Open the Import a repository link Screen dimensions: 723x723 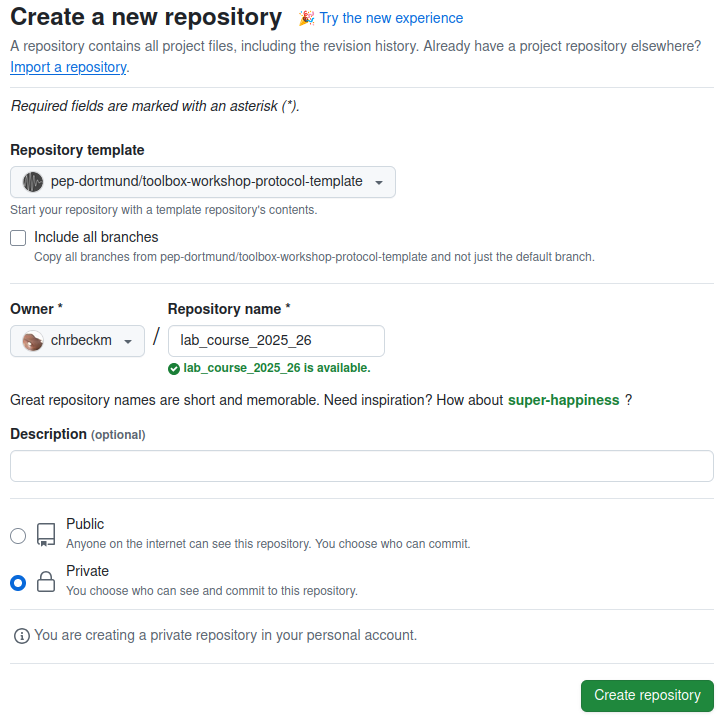pyautogui.click(x=68, y=67)
